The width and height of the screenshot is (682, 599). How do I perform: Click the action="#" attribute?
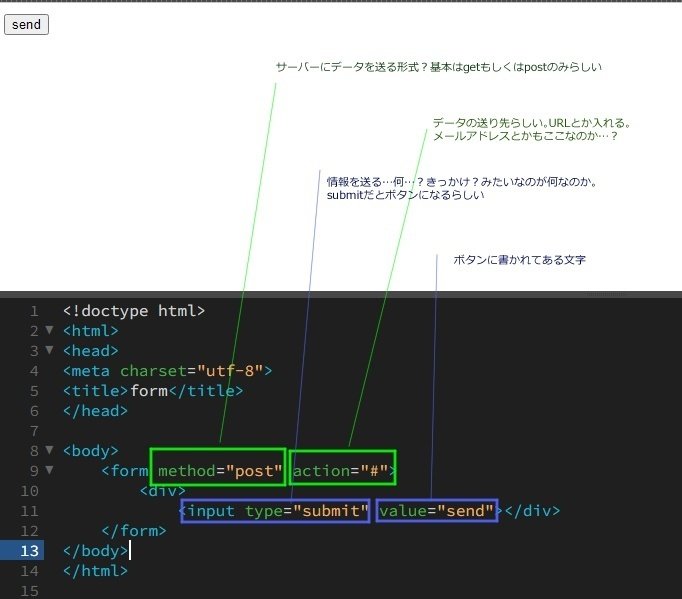coord(340,471)
